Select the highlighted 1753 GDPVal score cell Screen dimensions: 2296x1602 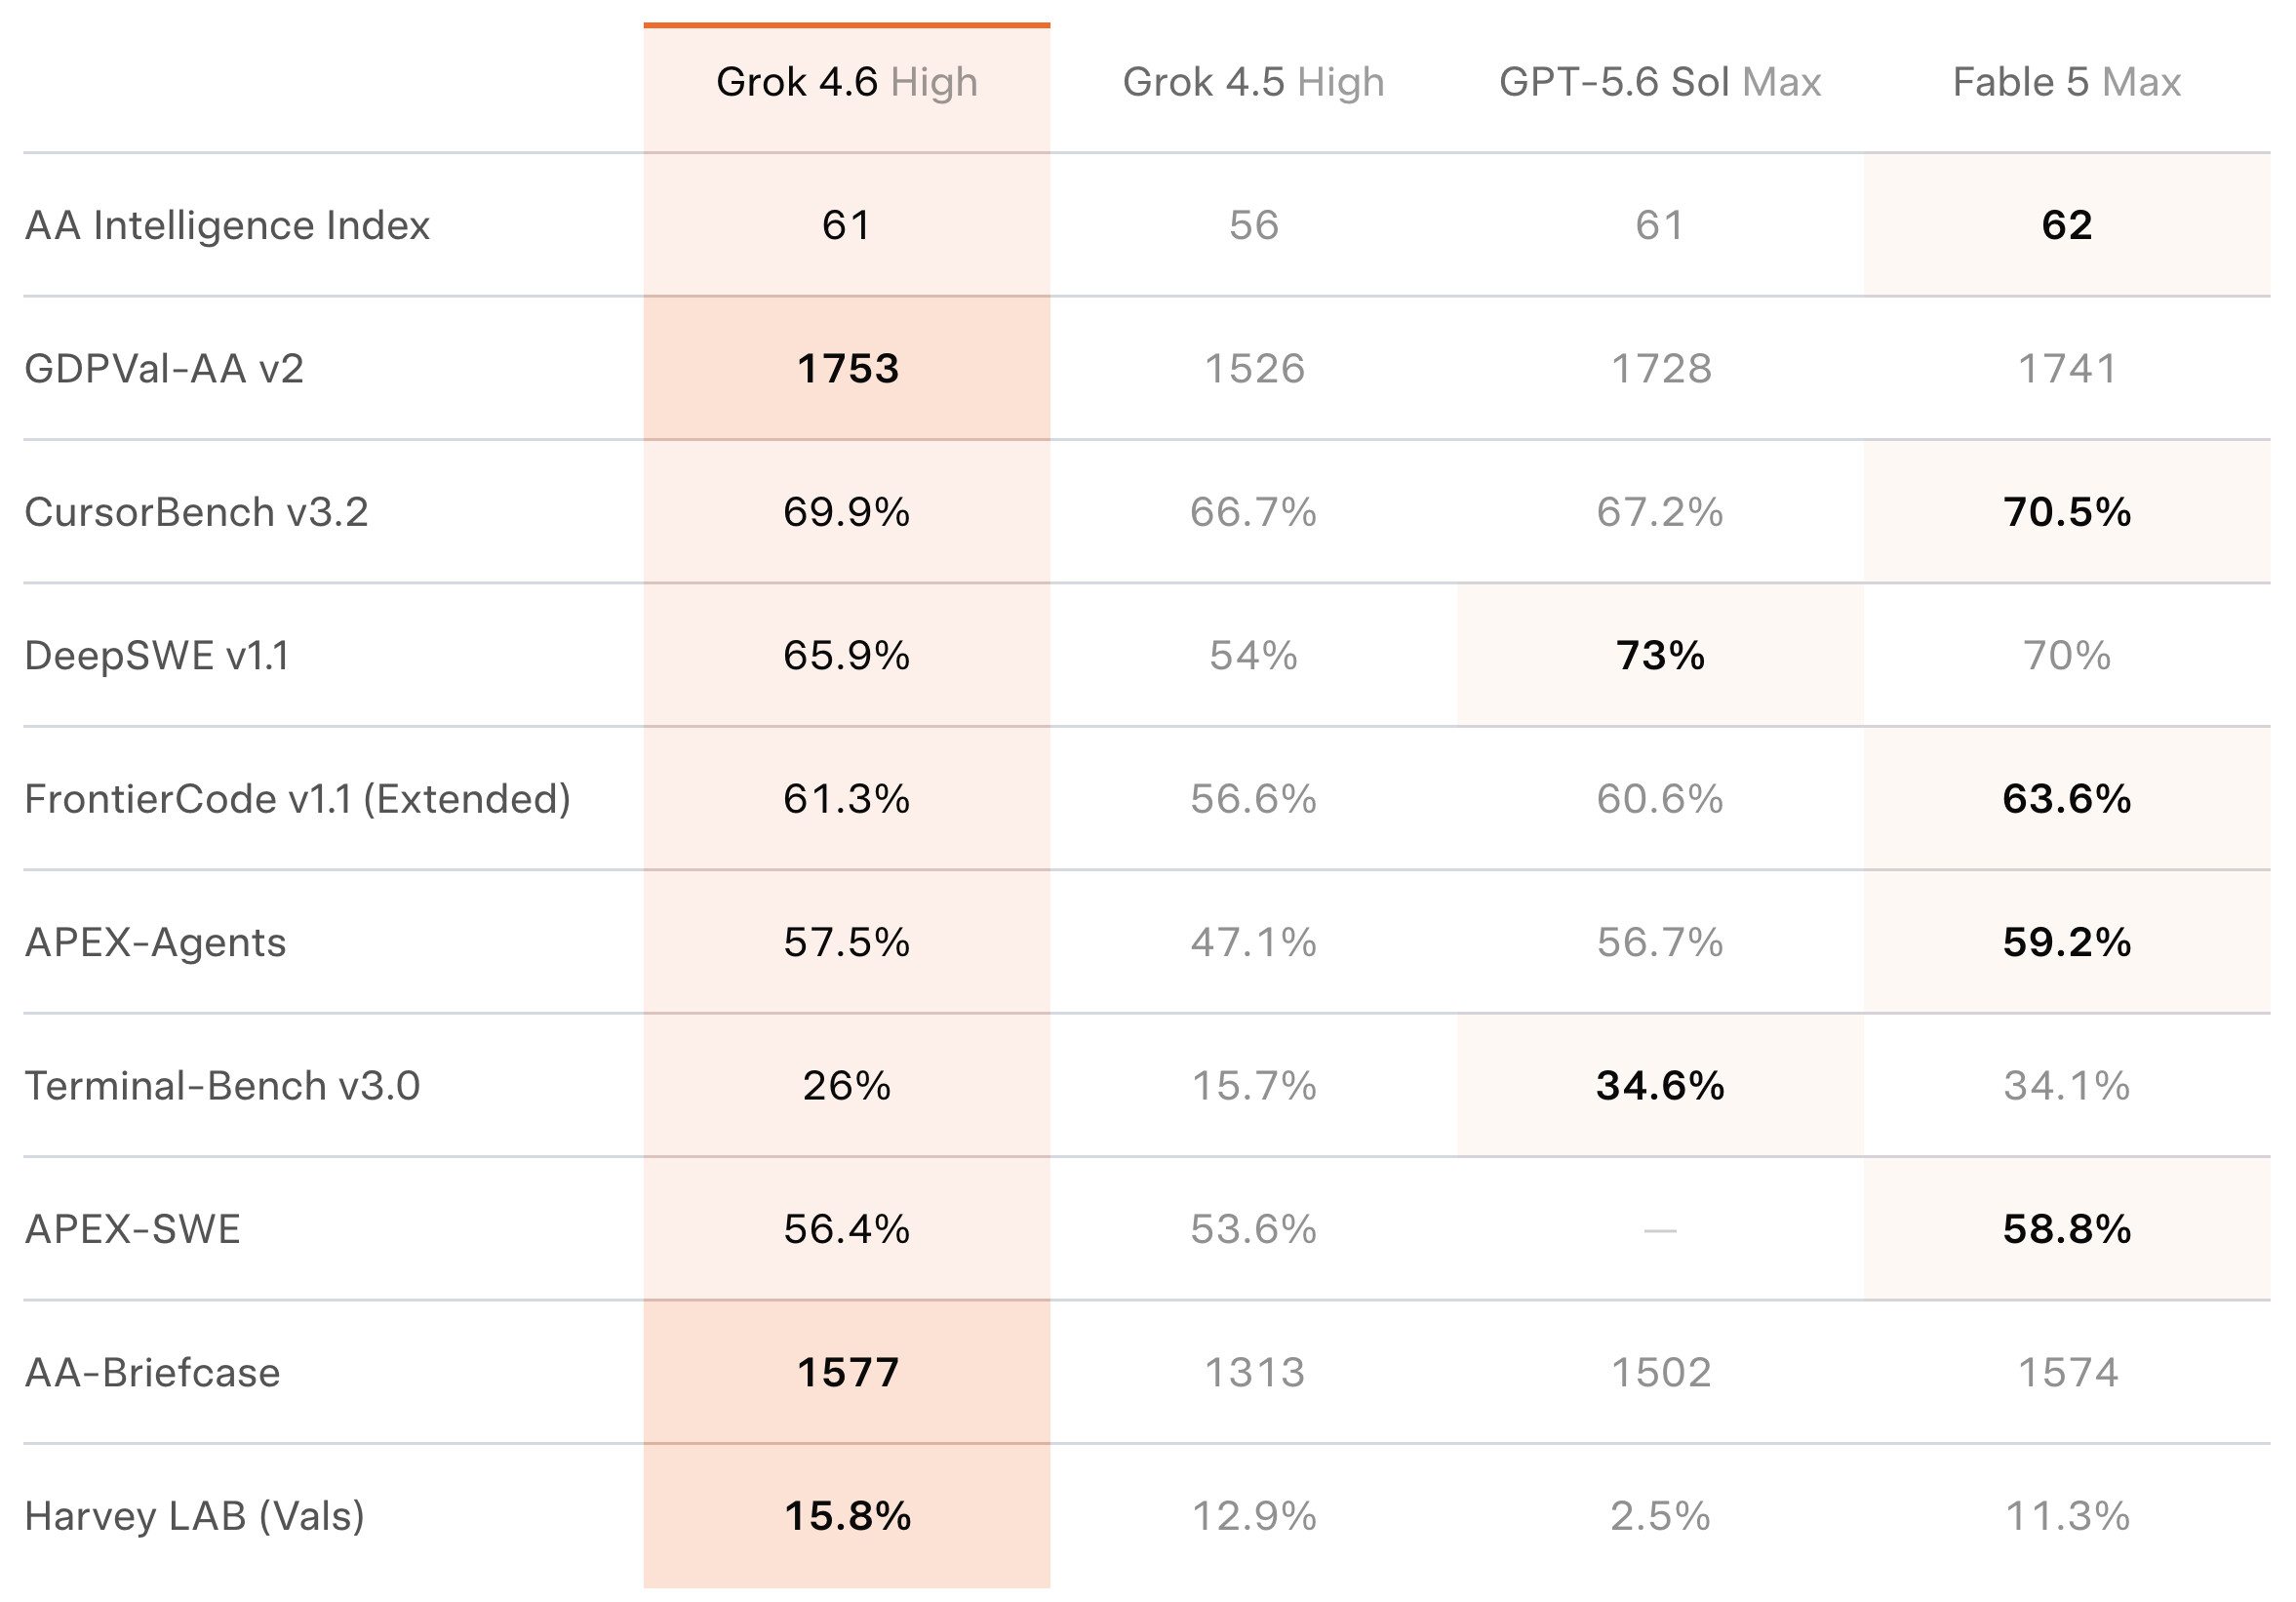(847, 369)
